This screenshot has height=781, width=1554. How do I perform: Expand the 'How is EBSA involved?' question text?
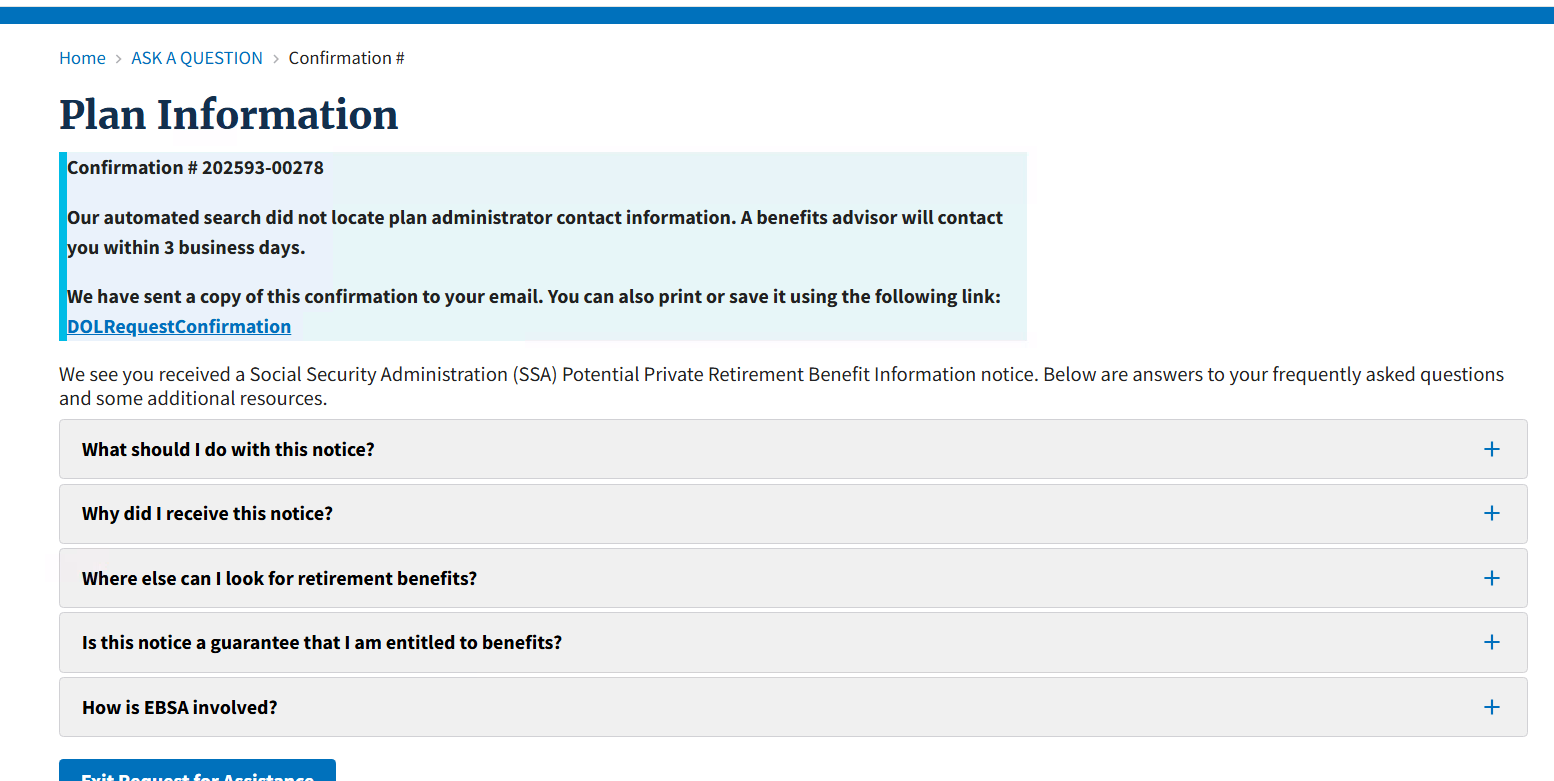tap(180, 707)
